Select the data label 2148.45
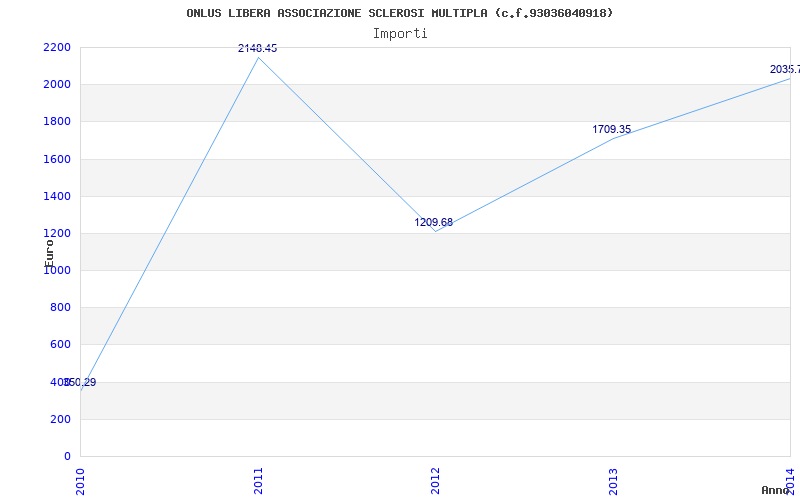This screenshot has width=800, height=500. click(x=258, y=48)
